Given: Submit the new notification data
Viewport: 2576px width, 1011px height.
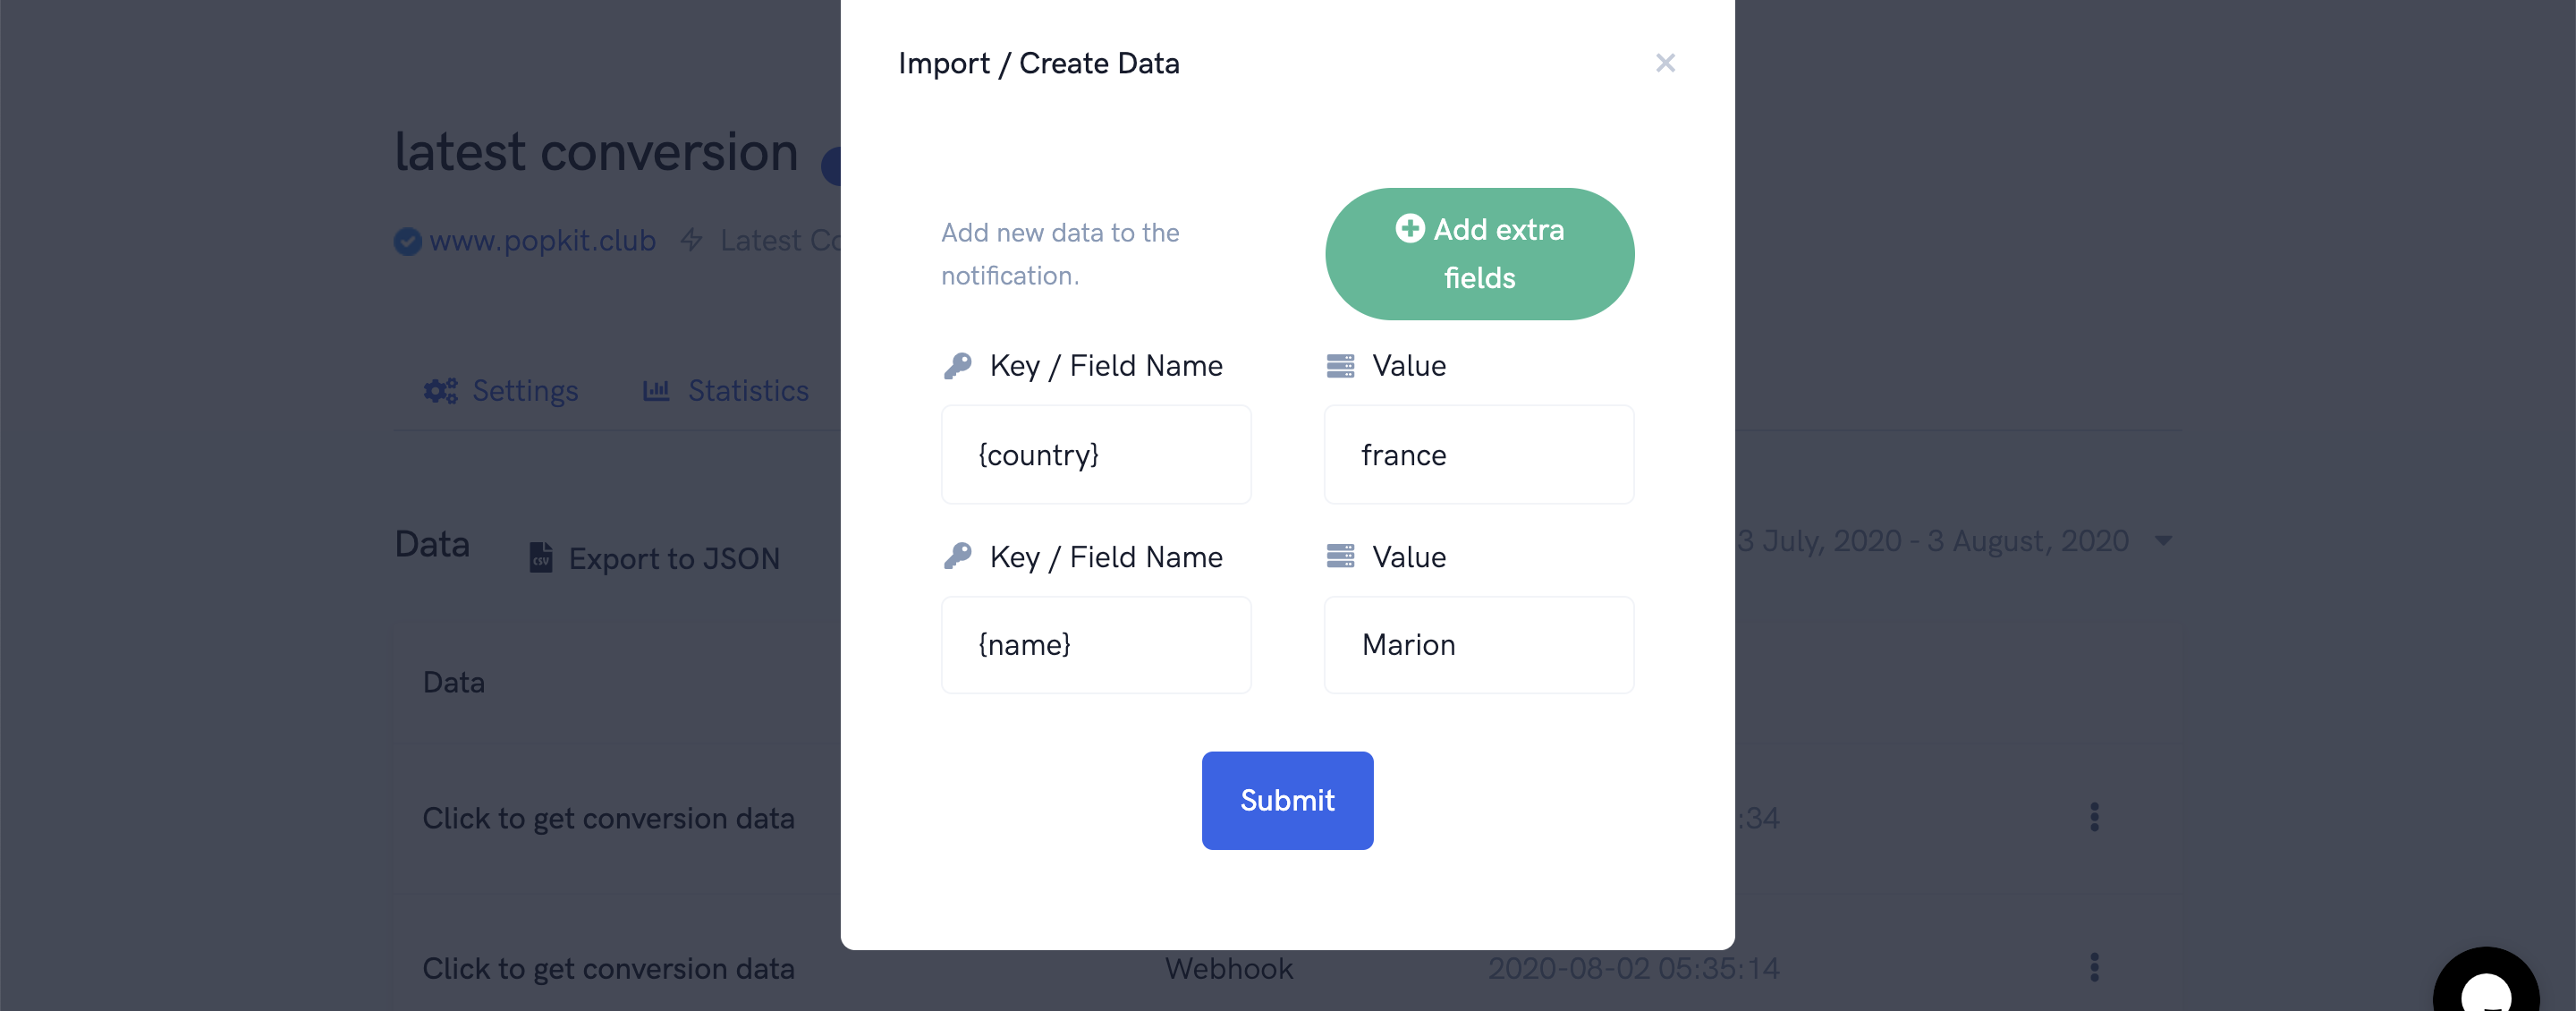Looking at the screenshot, I should coord(1287,800).
